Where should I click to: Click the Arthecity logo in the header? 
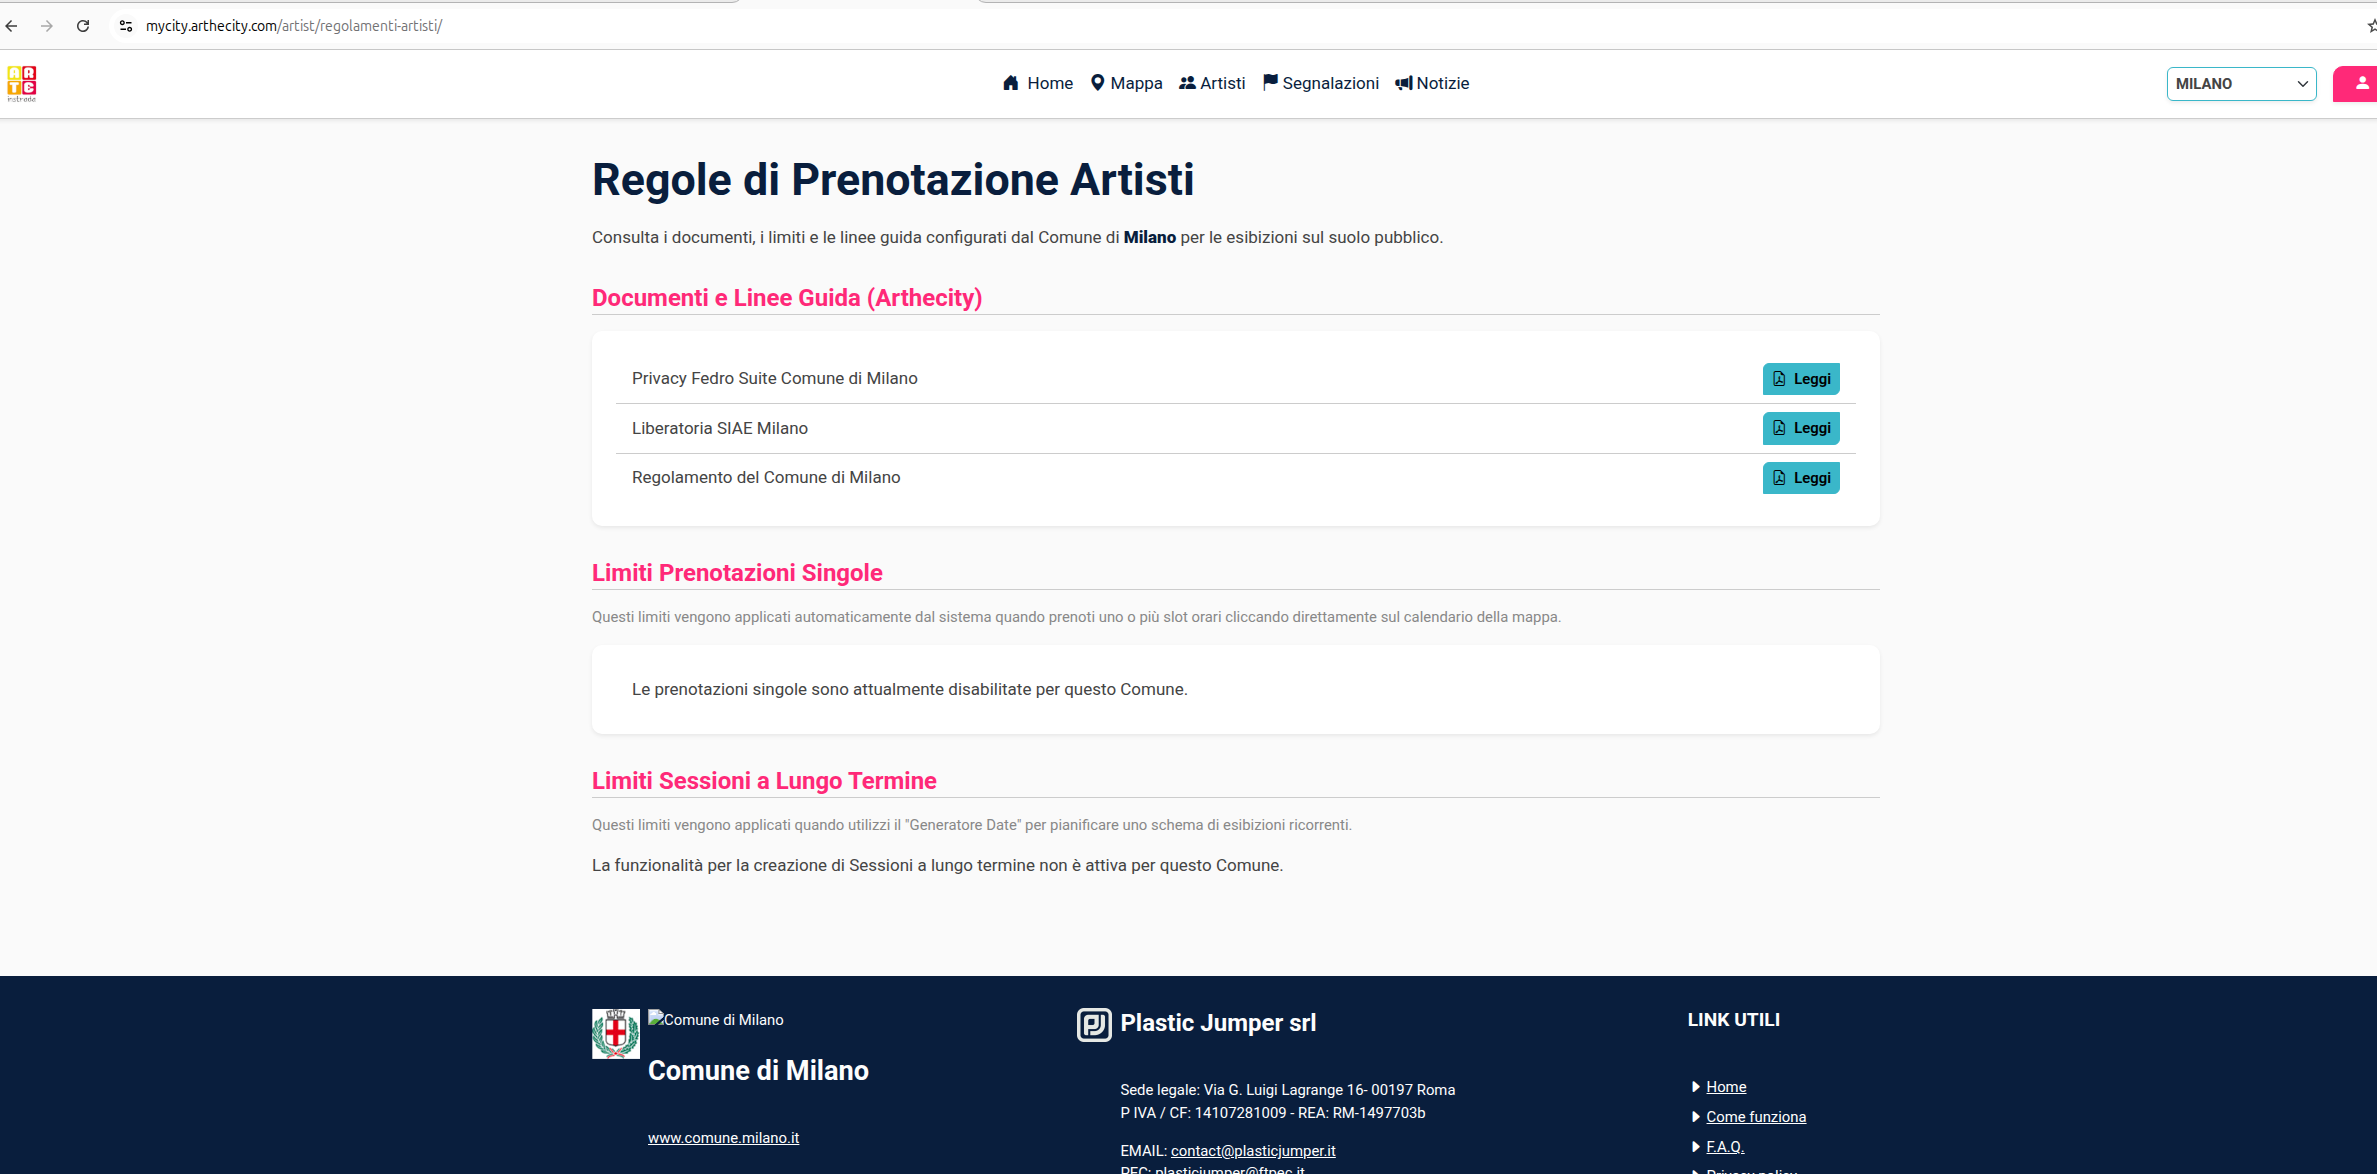(22, 84)
